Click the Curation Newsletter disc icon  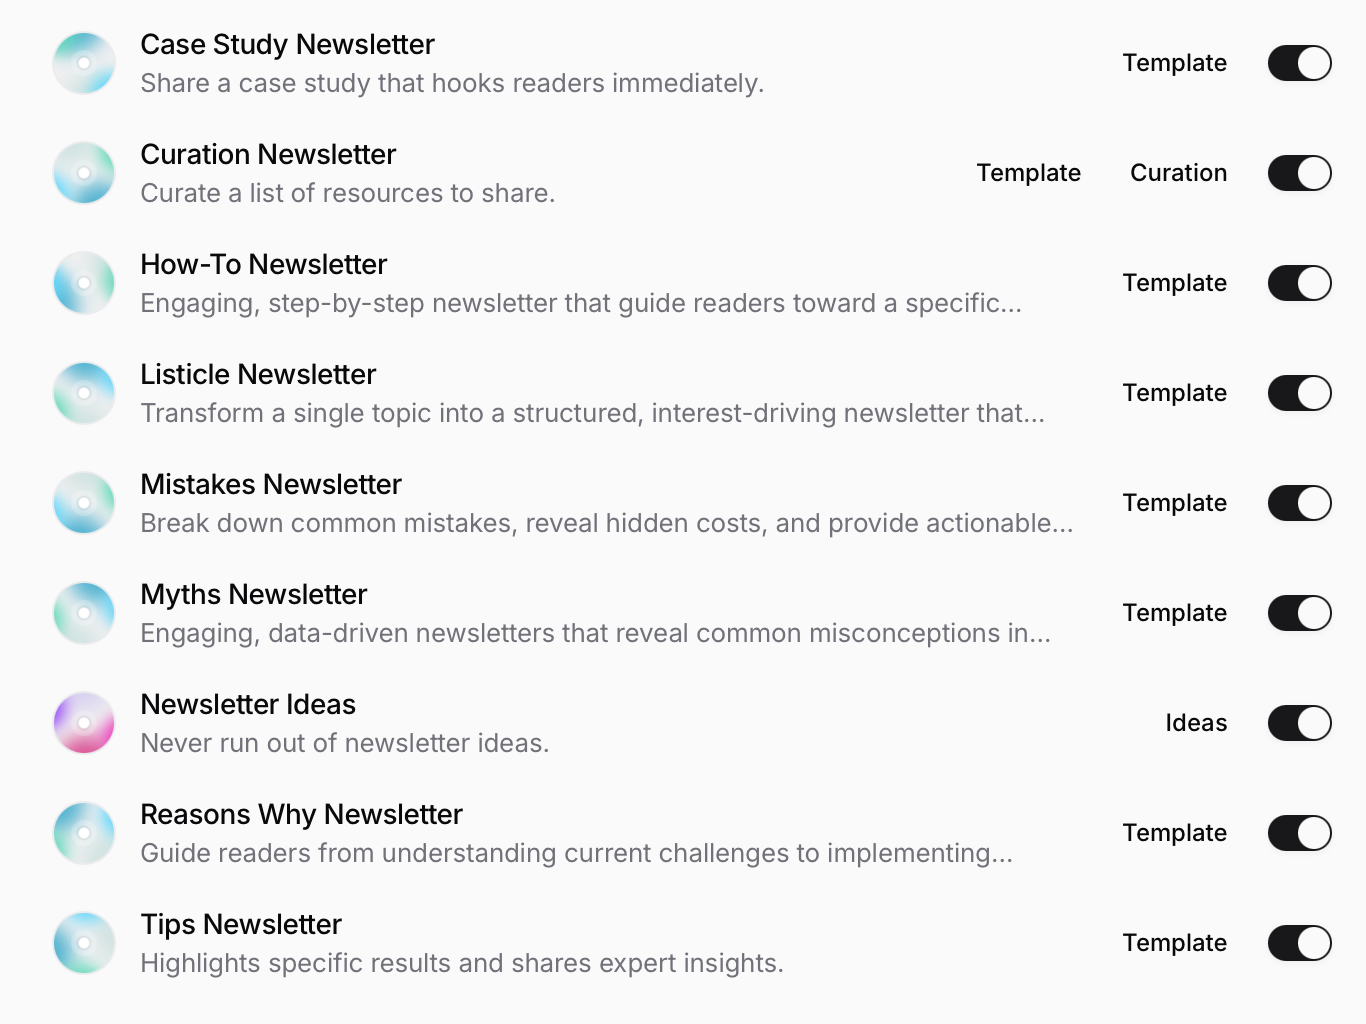pos(84,173)
